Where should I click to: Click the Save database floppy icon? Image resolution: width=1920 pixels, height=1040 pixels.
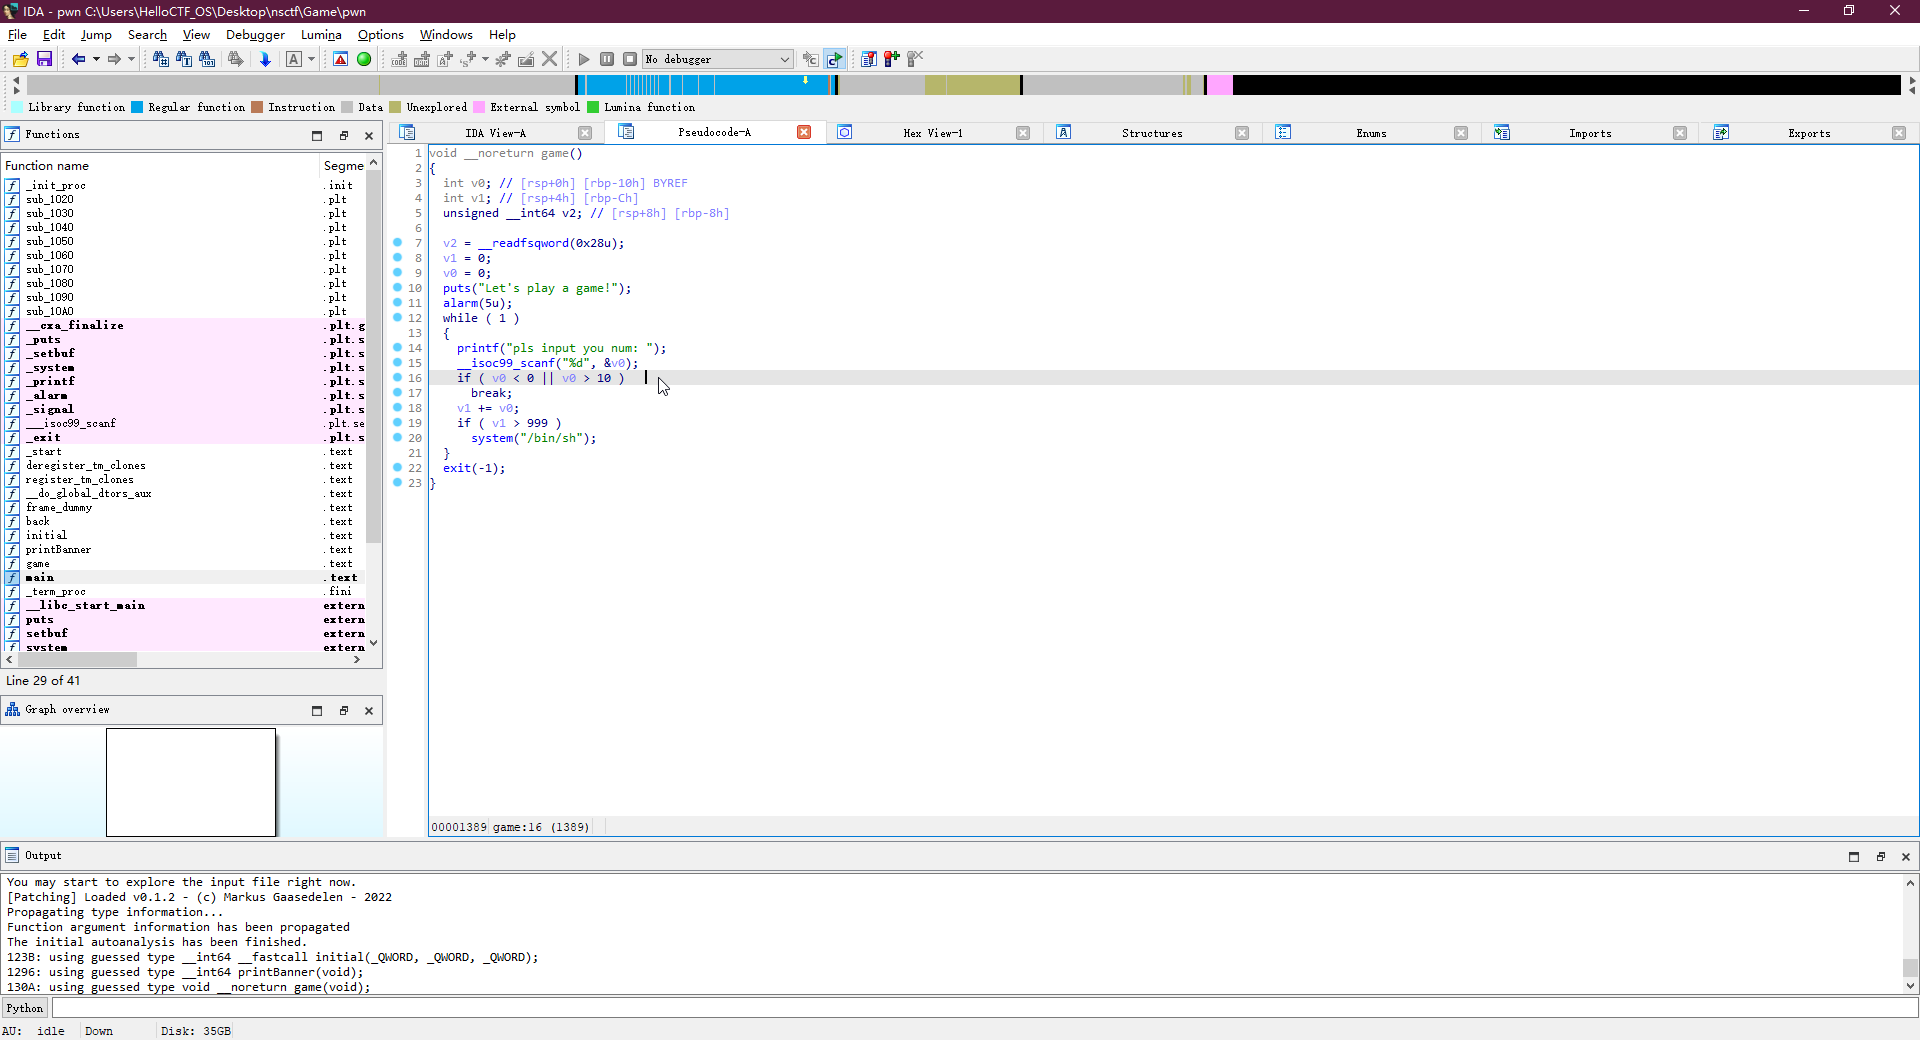(x=44, y=60)
